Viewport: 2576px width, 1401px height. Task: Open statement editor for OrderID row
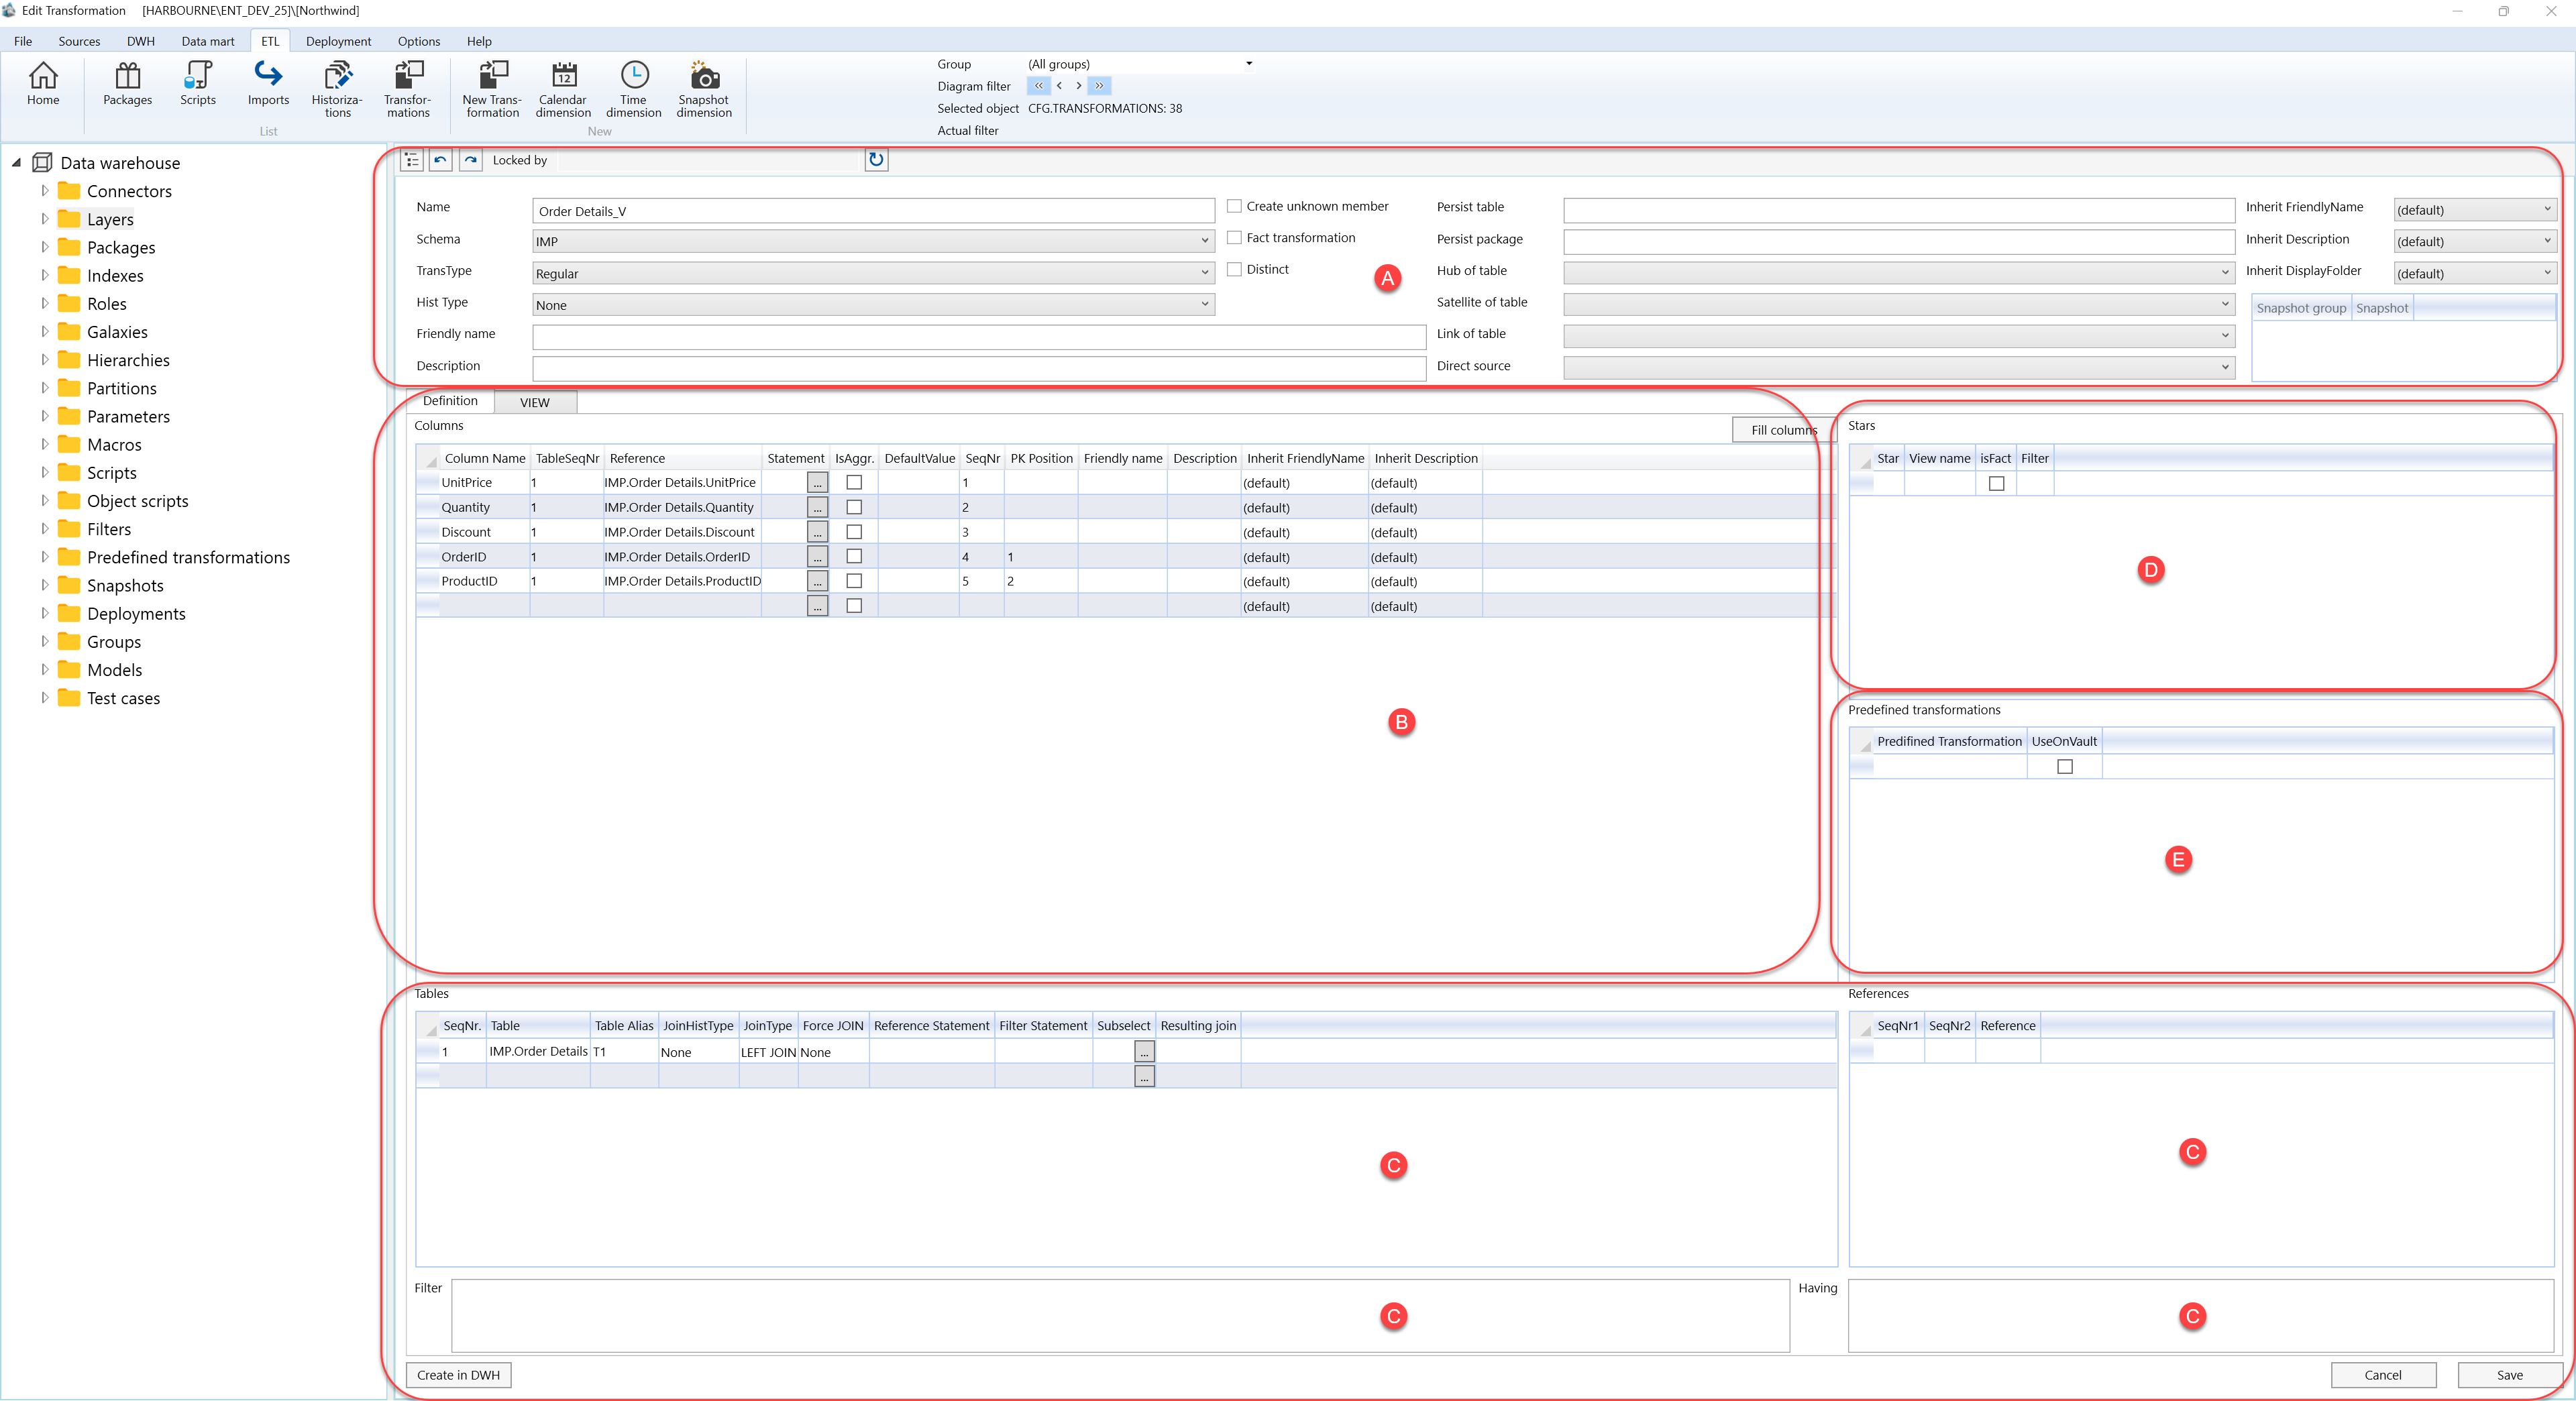coord(817,557)
